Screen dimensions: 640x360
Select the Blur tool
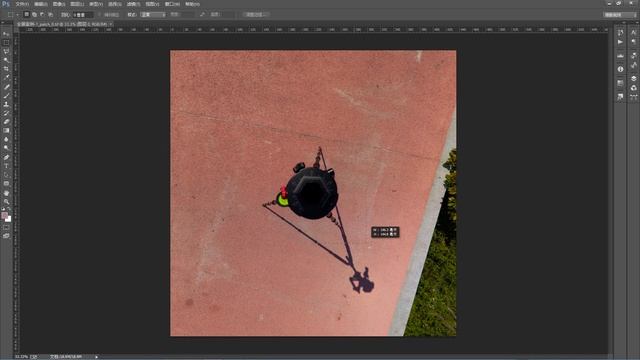[x=6, y=139]
